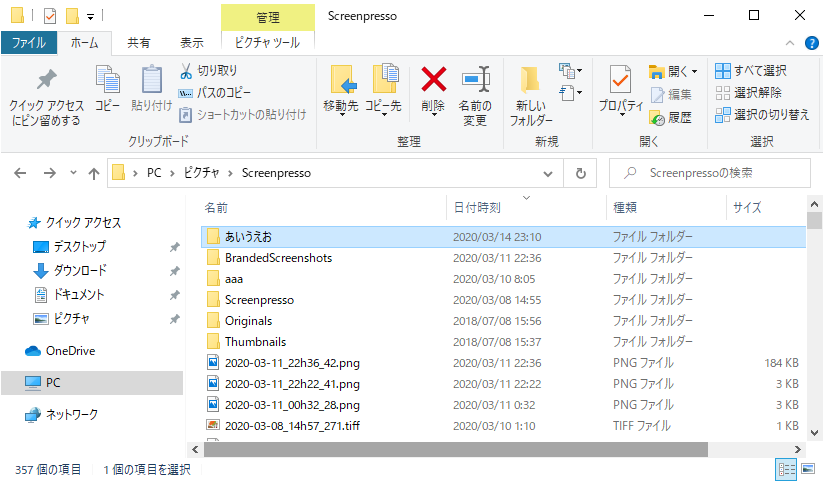Sort by 日付時刻 column header
Viewport: 824px width, 482px height.
coord(477,208)
